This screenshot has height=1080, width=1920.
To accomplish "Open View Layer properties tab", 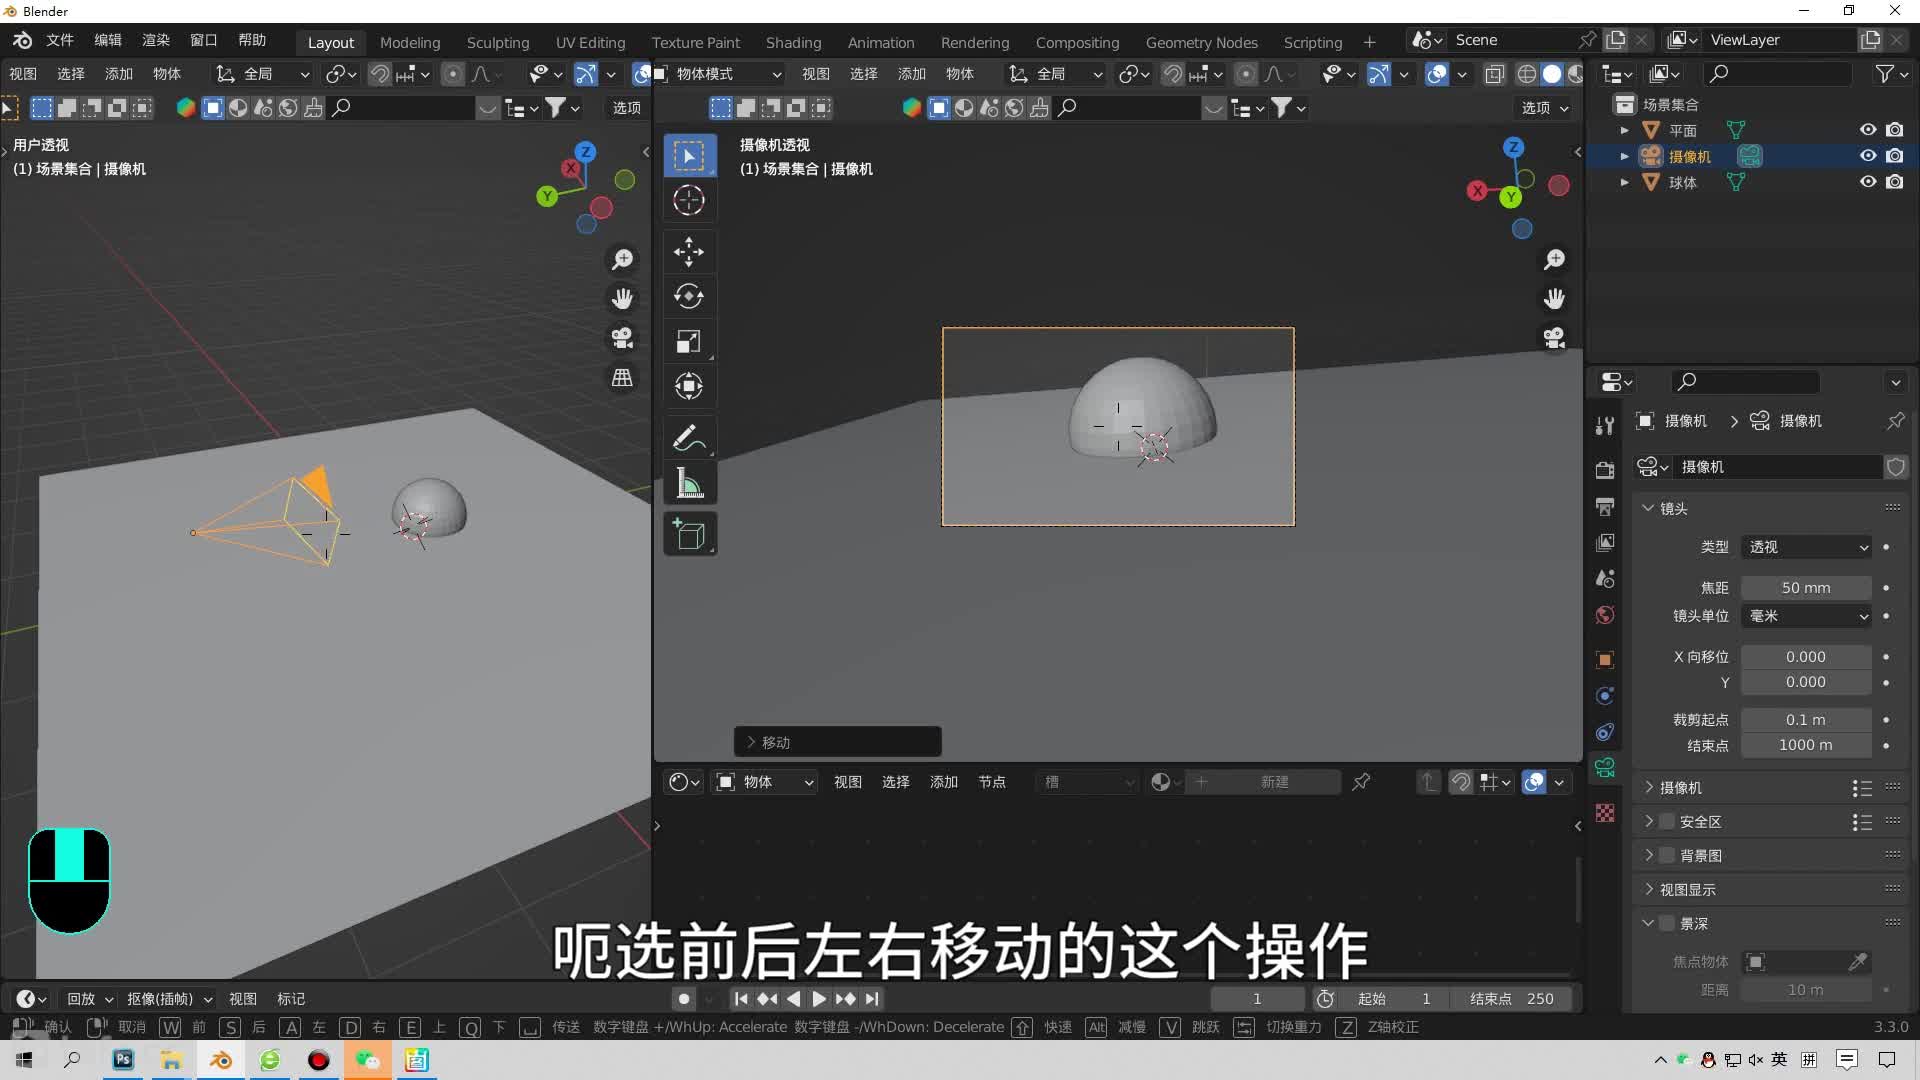I will [x=1605, y=542].
